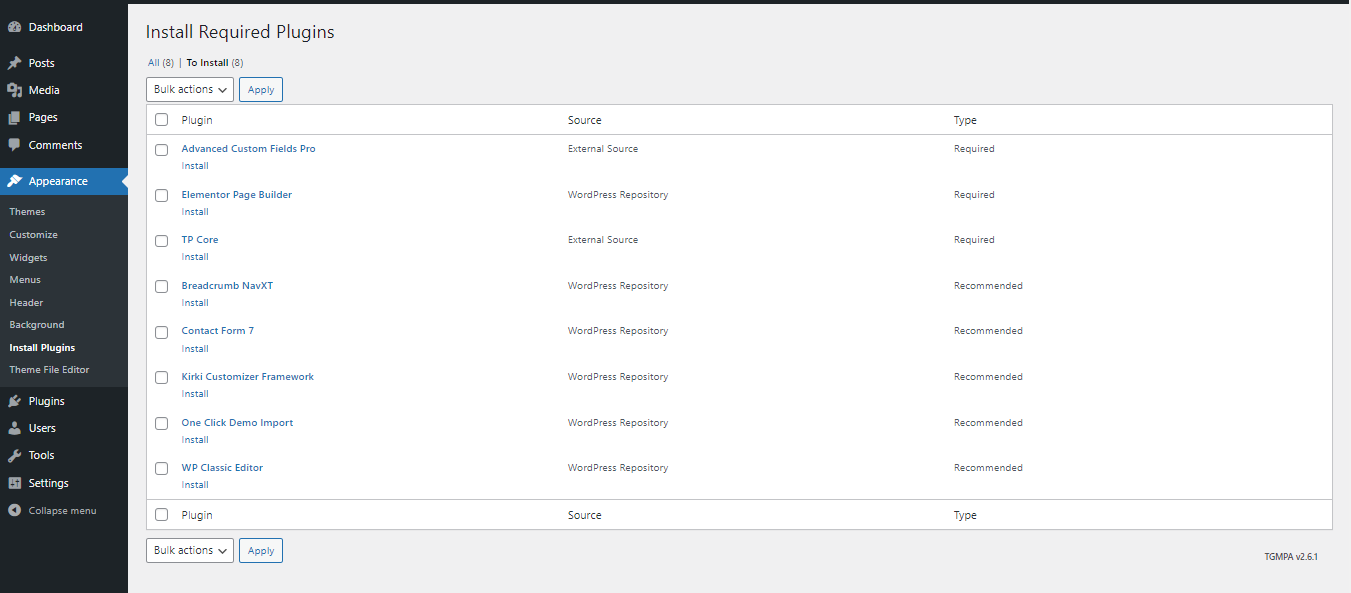Click the Plugin column header at top
1351x593 pixels.
[197, 120]
